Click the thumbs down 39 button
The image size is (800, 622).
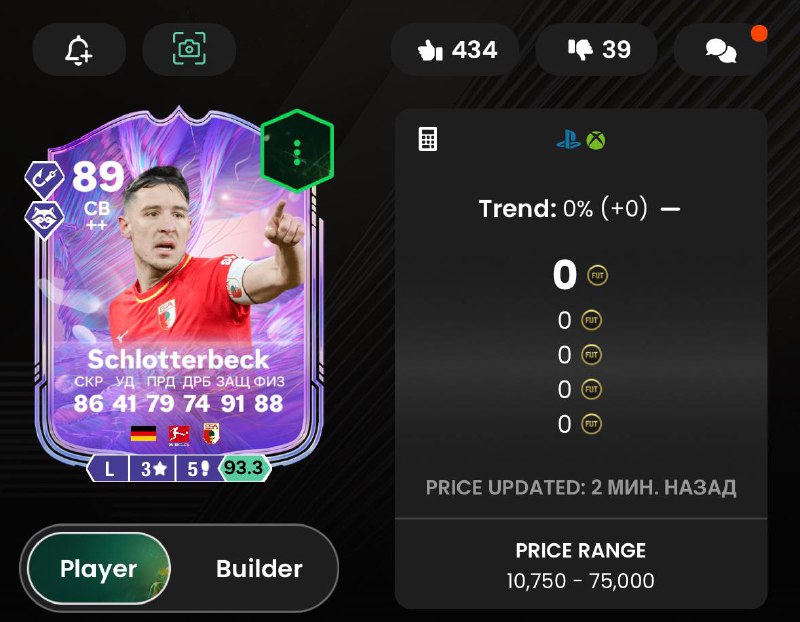pos(598,49)
